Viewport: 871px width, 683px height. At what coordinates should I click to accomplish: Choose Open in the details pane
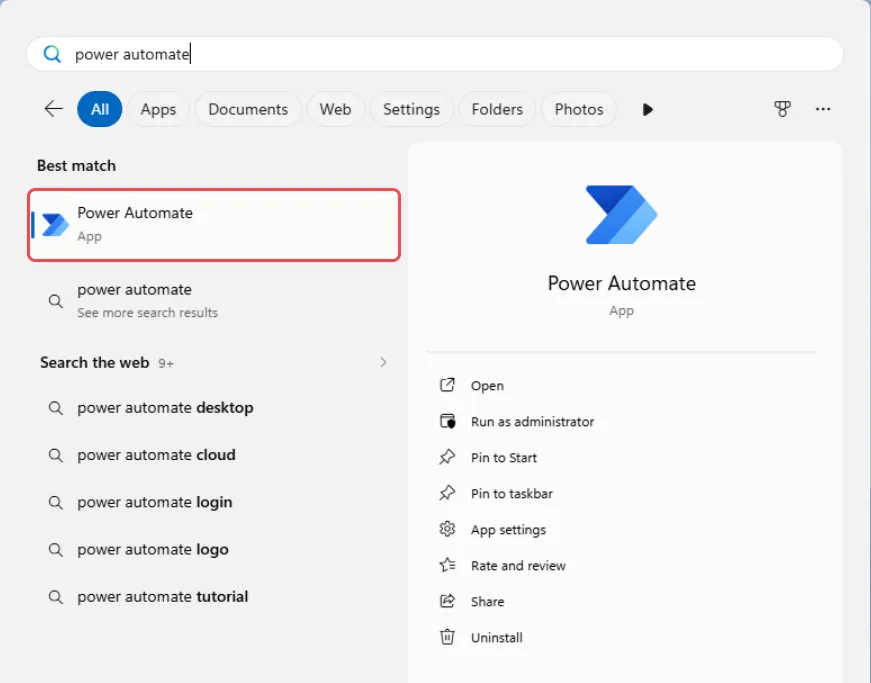tap(487, 385)
